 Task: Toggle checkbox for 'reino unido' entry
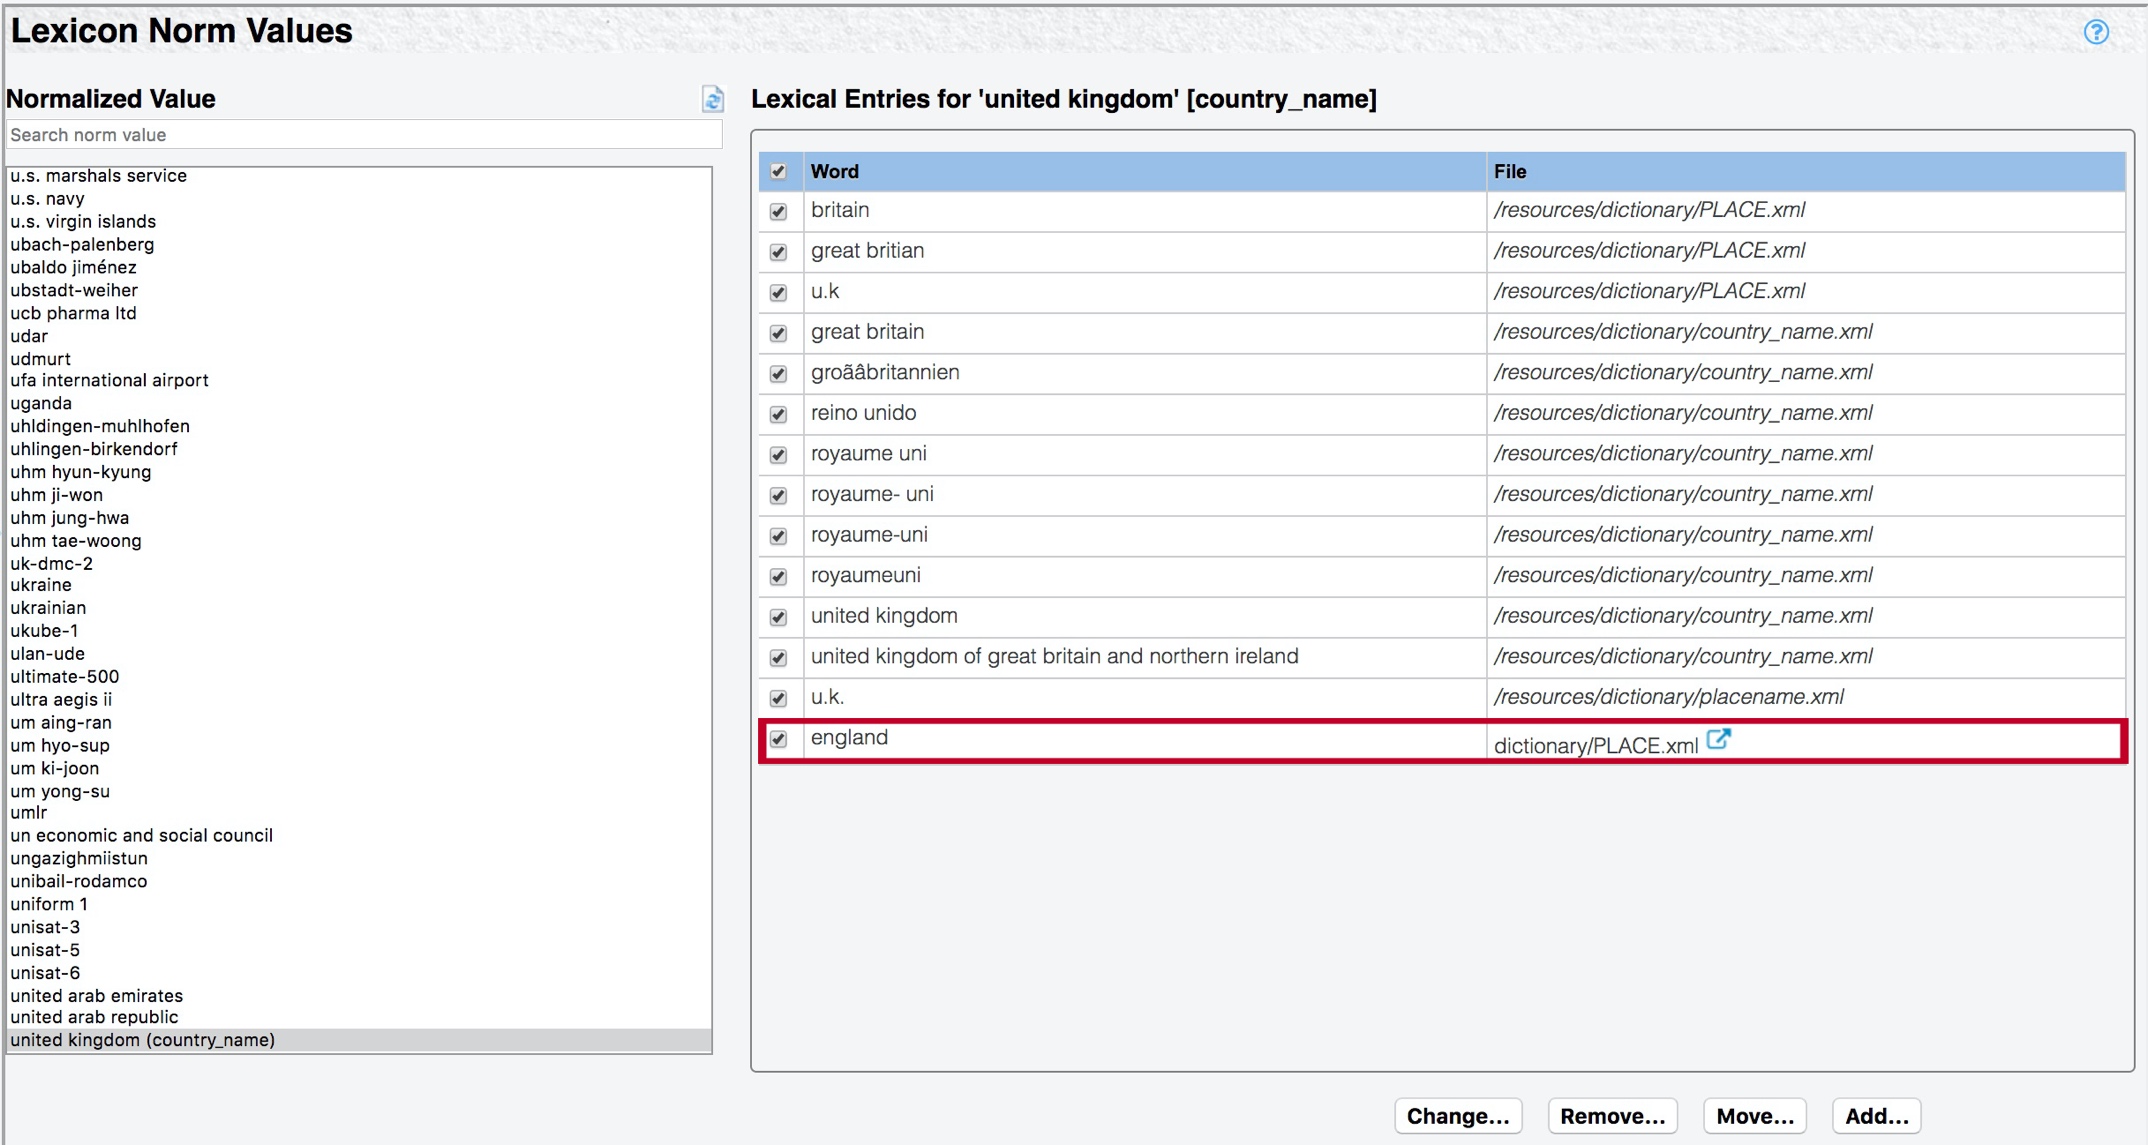(778, 415)
